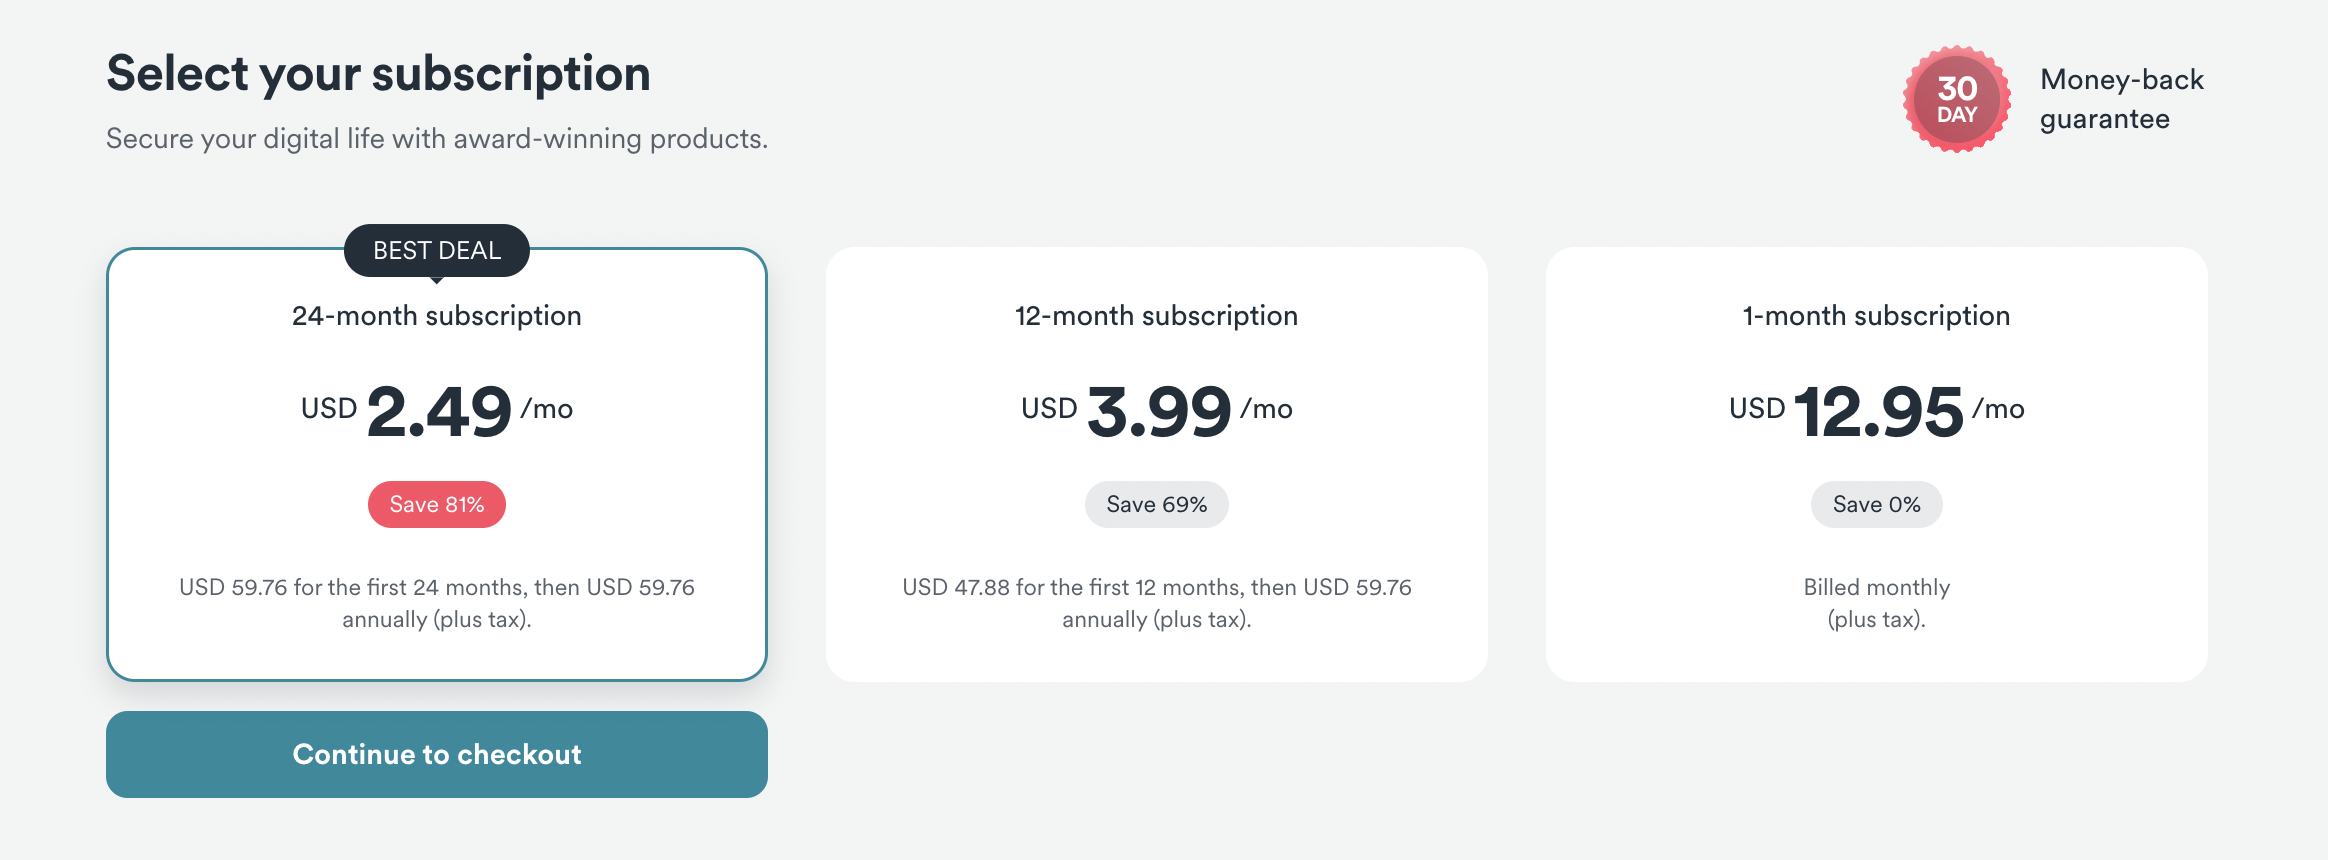Click the 24-month subscription title
Viewport: 2328px width, 860px height.
pos(436,315)
